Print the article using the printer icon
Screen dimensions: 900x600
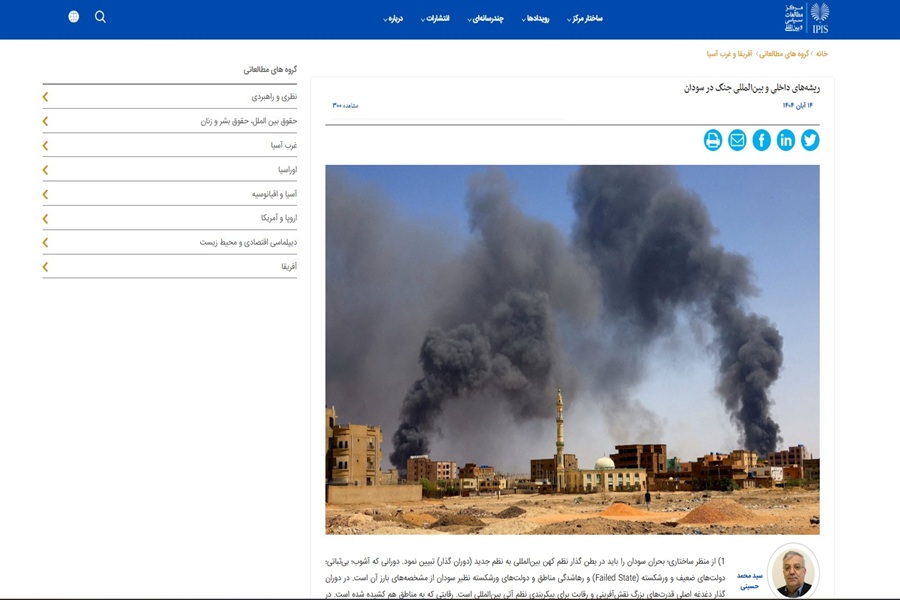tap(713, 140)
